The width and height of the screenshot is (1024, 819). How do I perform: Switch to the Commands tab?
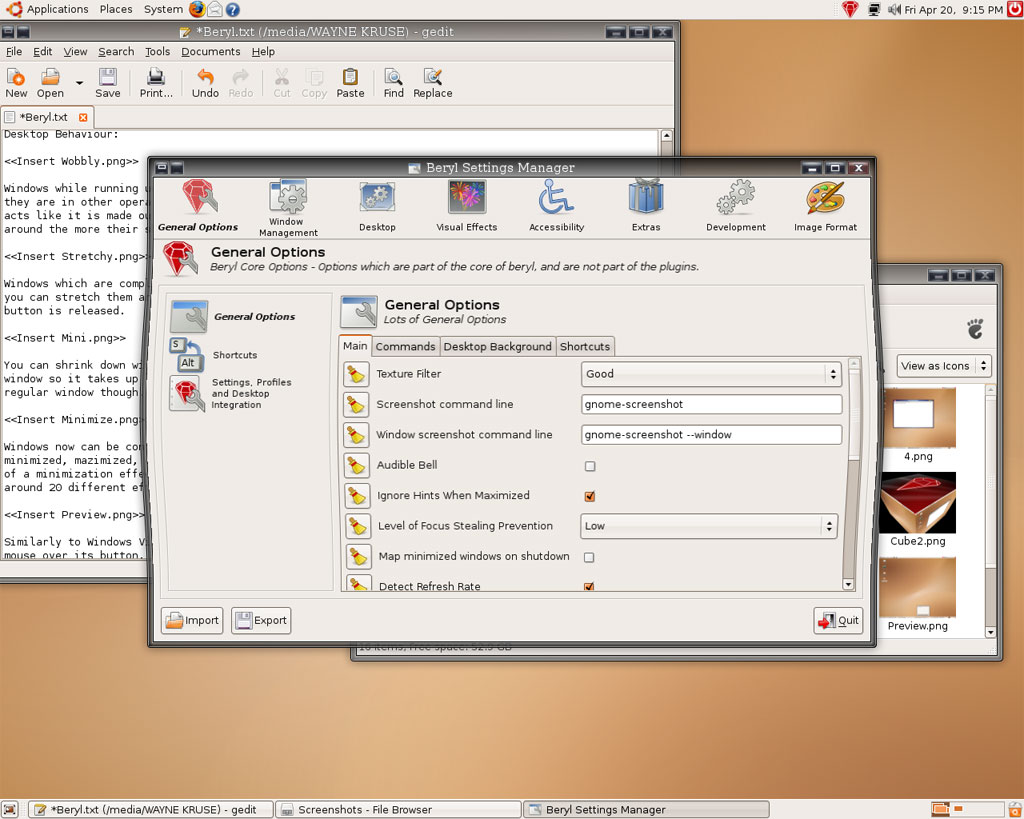405,347
